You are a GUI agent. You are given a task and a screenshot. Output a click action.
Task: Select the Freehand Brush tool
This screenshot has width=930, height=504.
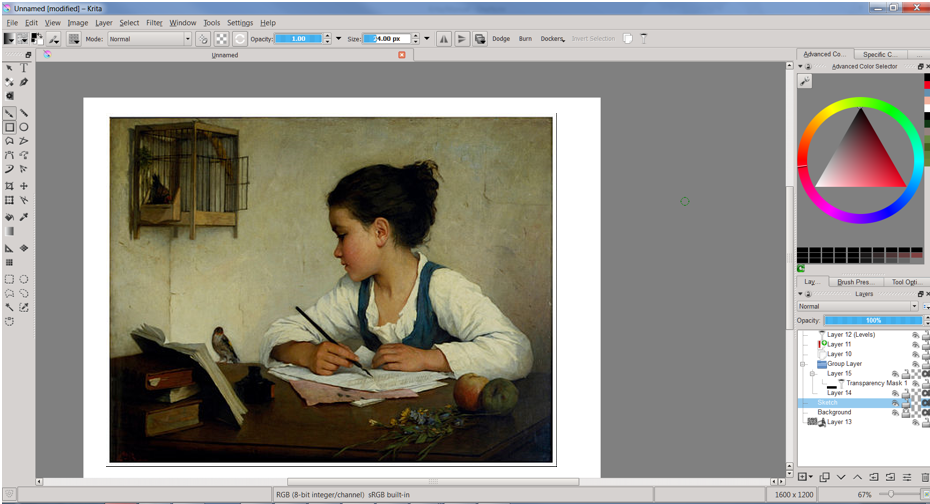pyautogui.click(x=9, y=113)
